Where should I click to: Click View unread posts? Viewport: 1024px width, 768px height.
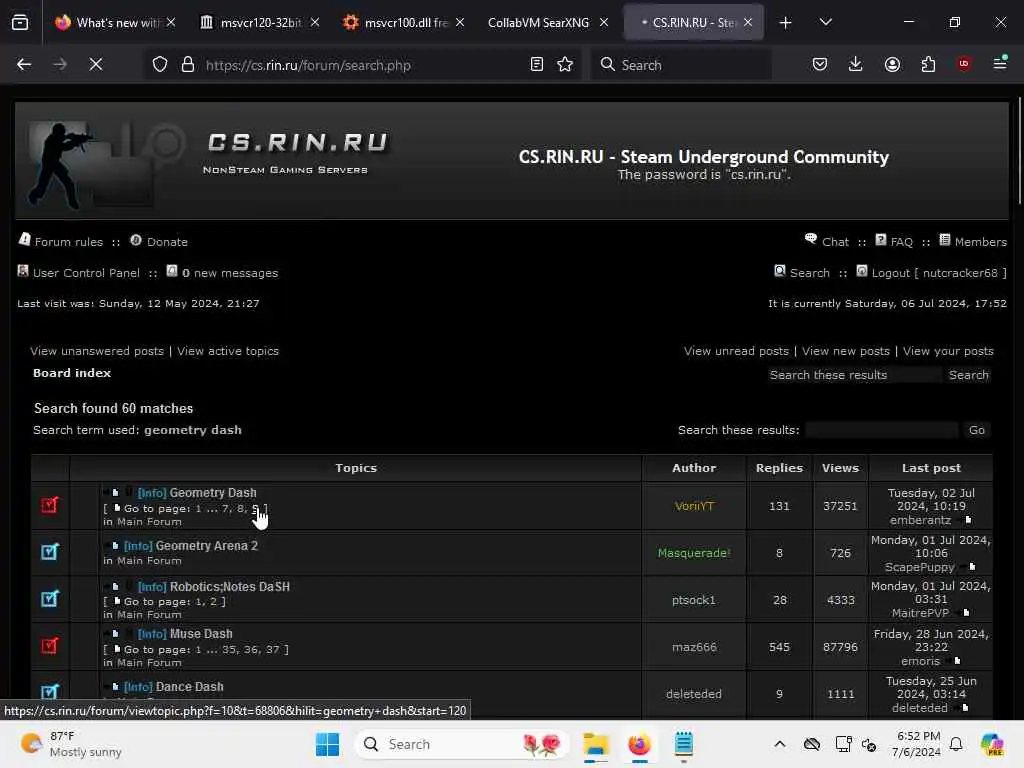point(736,351)
